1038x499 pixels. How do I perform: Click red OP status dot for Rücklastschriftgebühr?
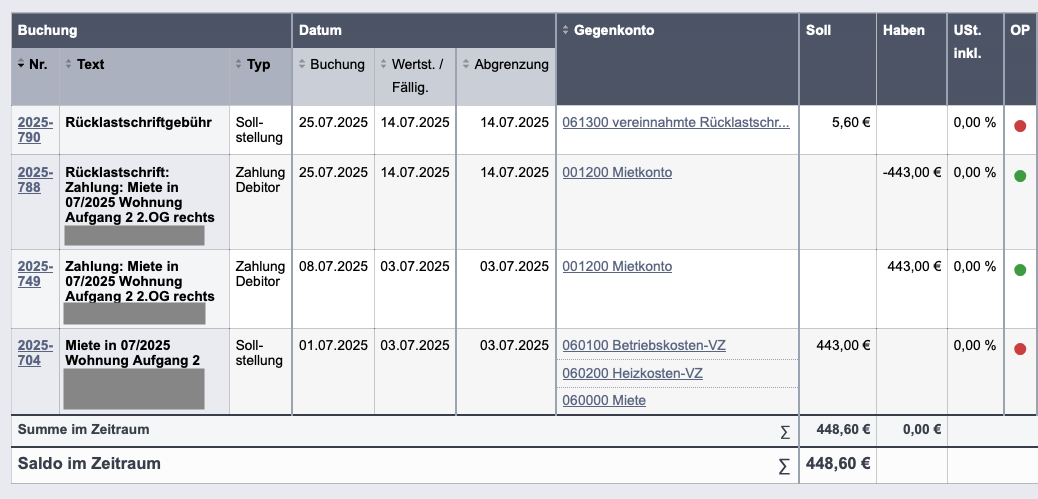click(x=1019, y=126)
